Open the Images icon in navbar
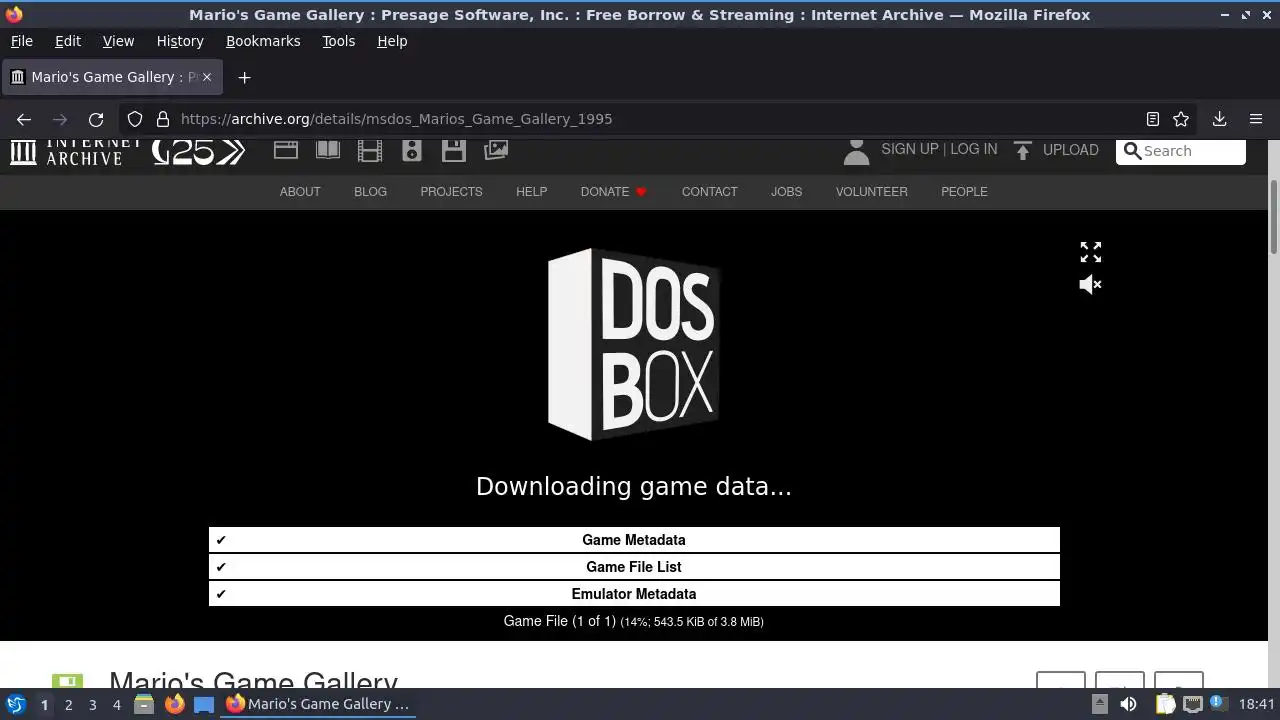1280x720 pixels. [x=496, y=150]
